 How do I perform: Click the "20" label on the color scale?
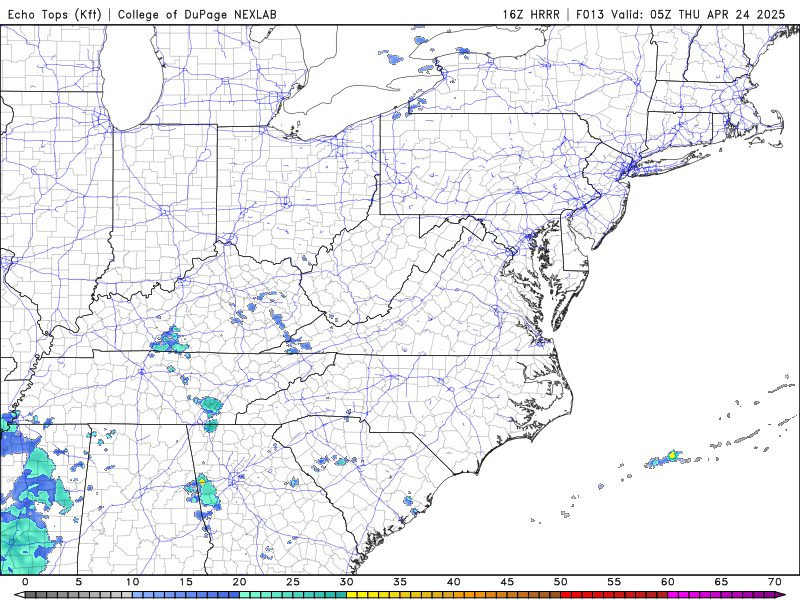[x=239, y=582]
